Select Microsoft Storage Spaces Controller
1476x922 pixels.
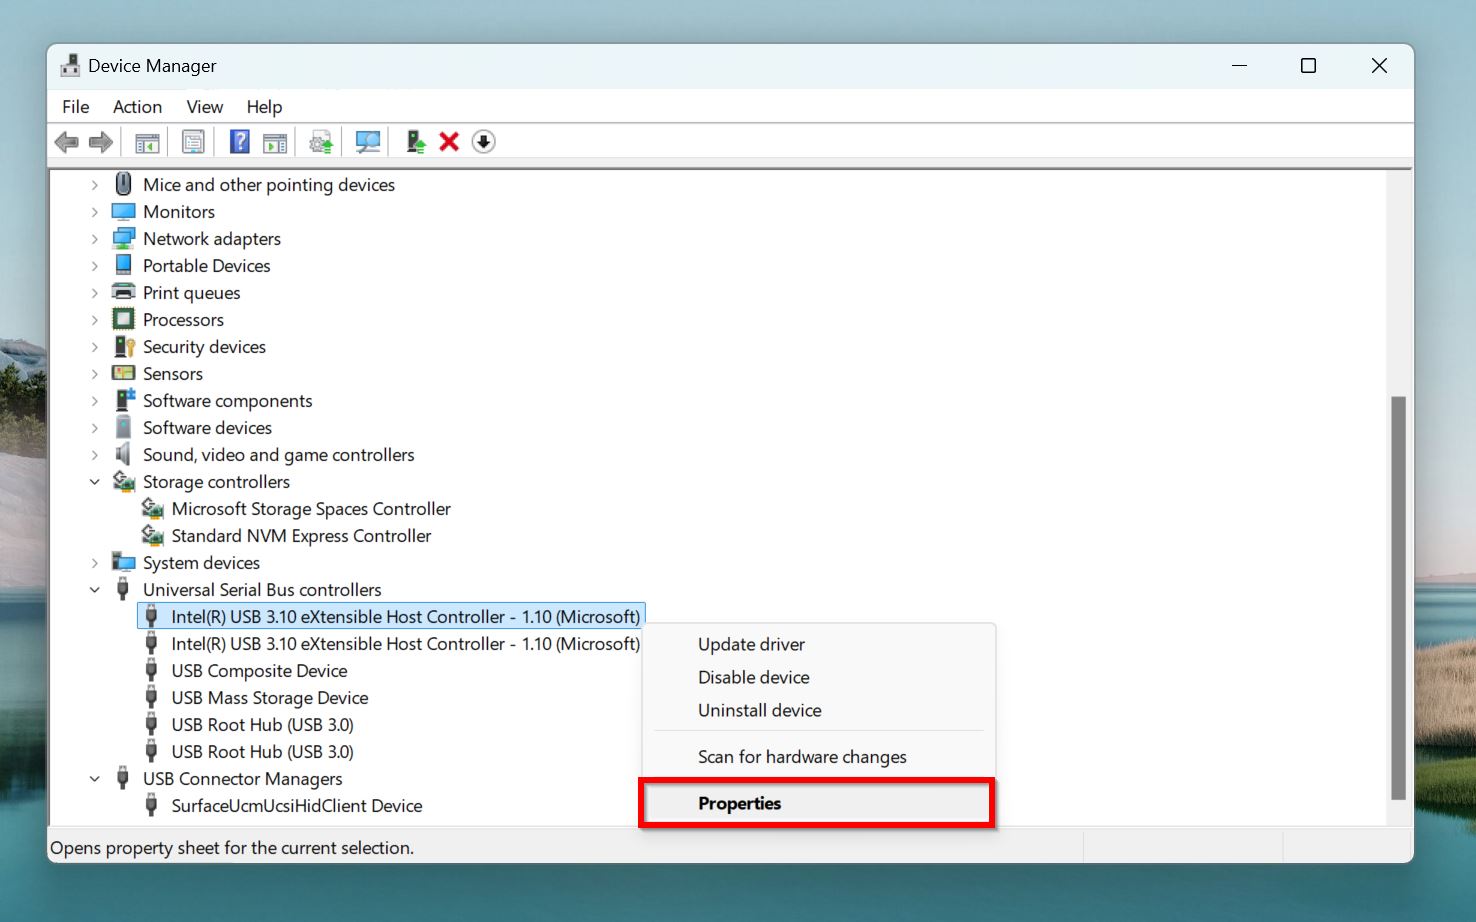(x=311, y=509)
